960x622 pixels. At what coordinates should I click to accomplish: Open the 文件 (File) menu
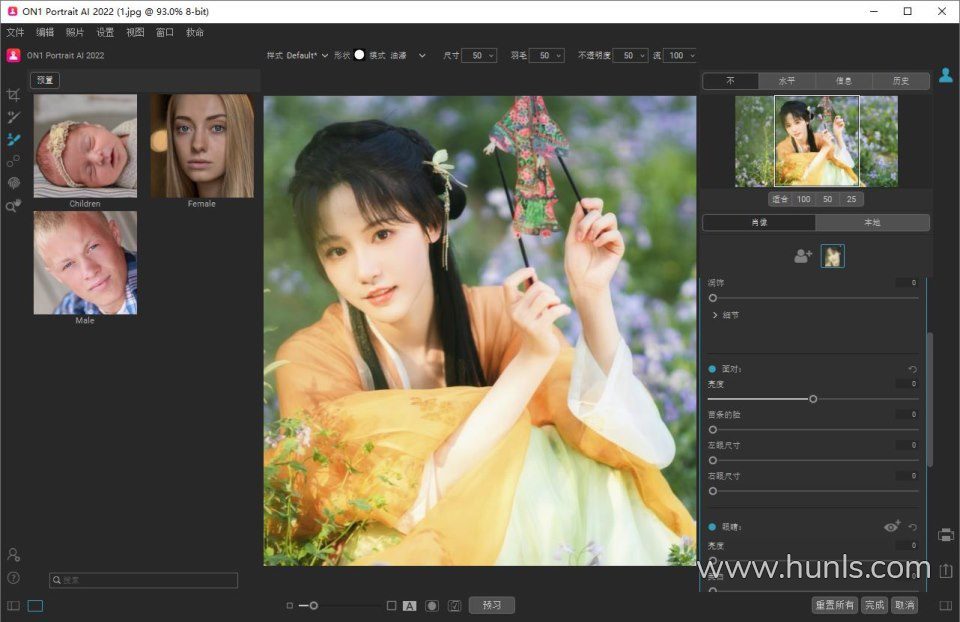click(x=15, y=32)
